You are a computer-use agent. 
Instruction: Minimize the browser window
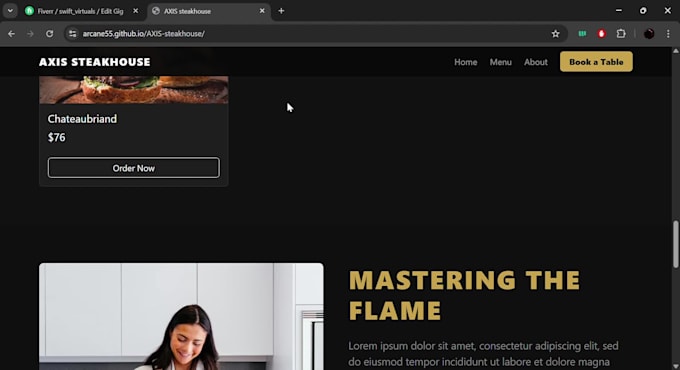pos(618,11)
